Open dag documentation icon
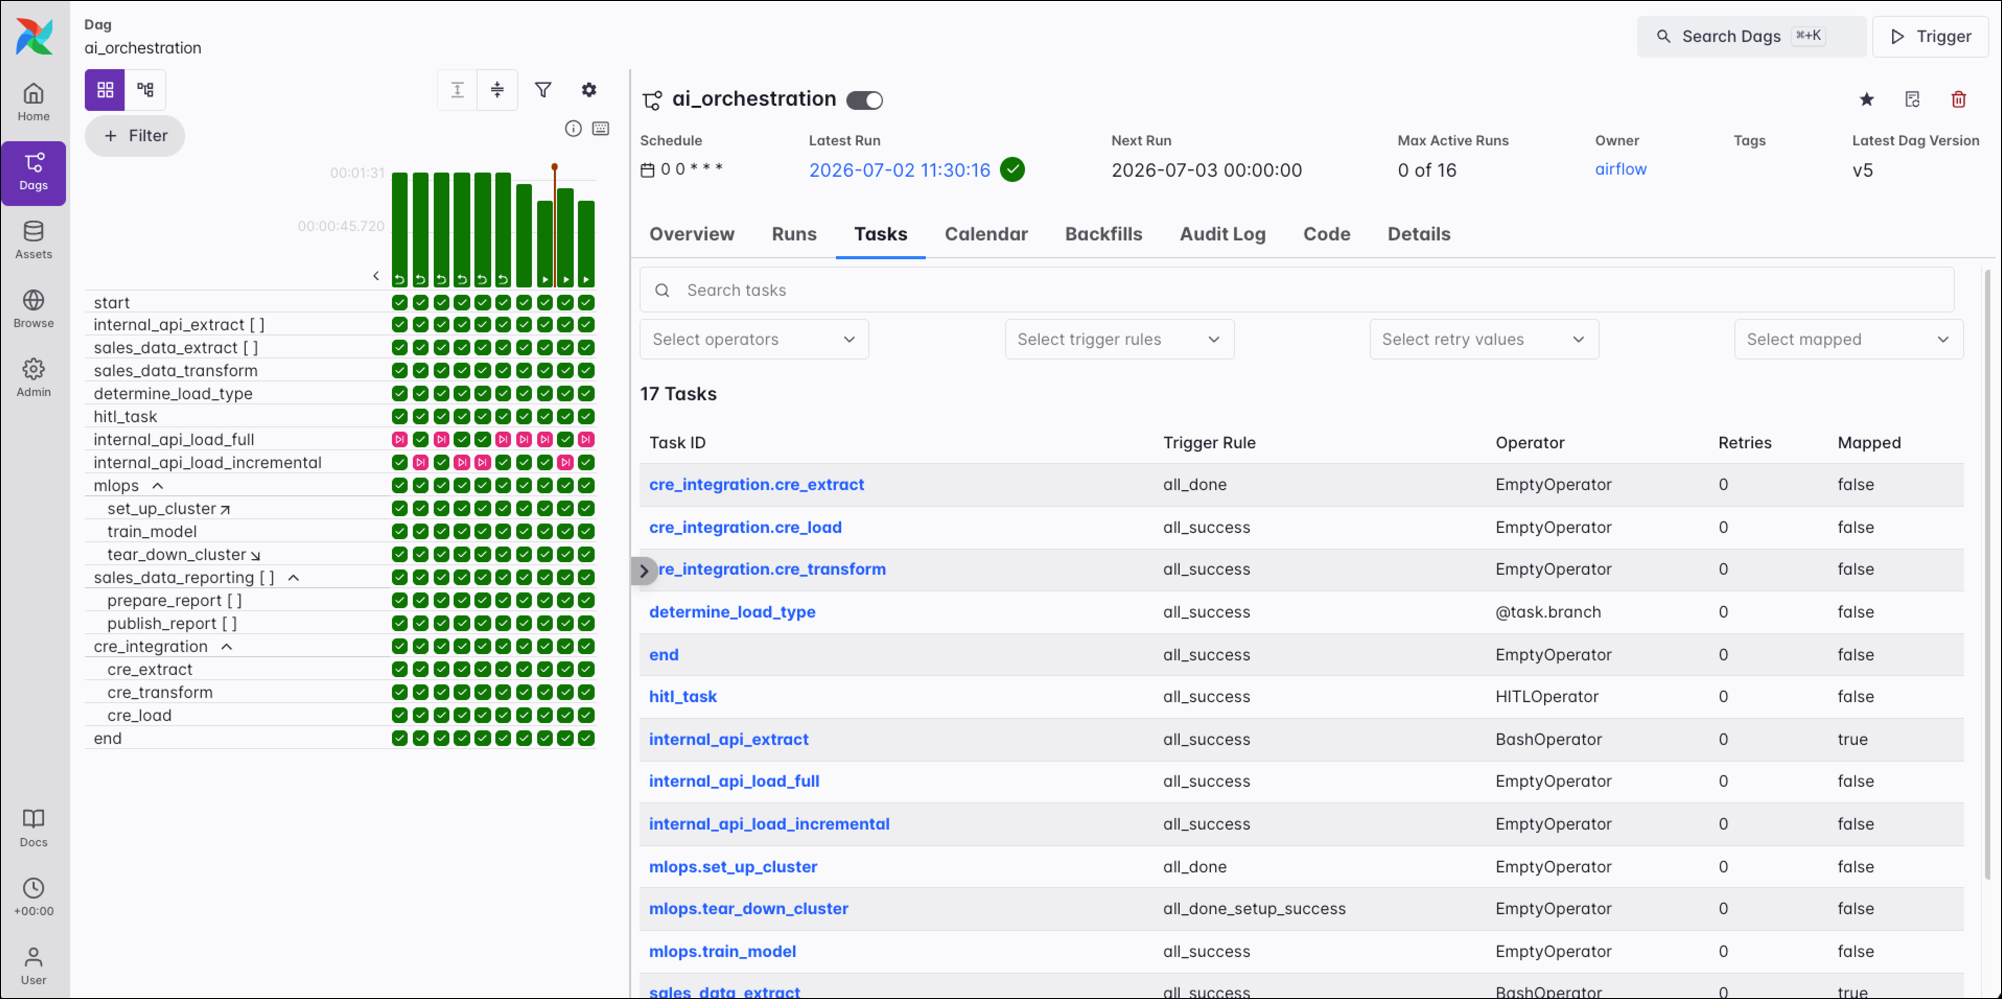 click(1913, 99)
